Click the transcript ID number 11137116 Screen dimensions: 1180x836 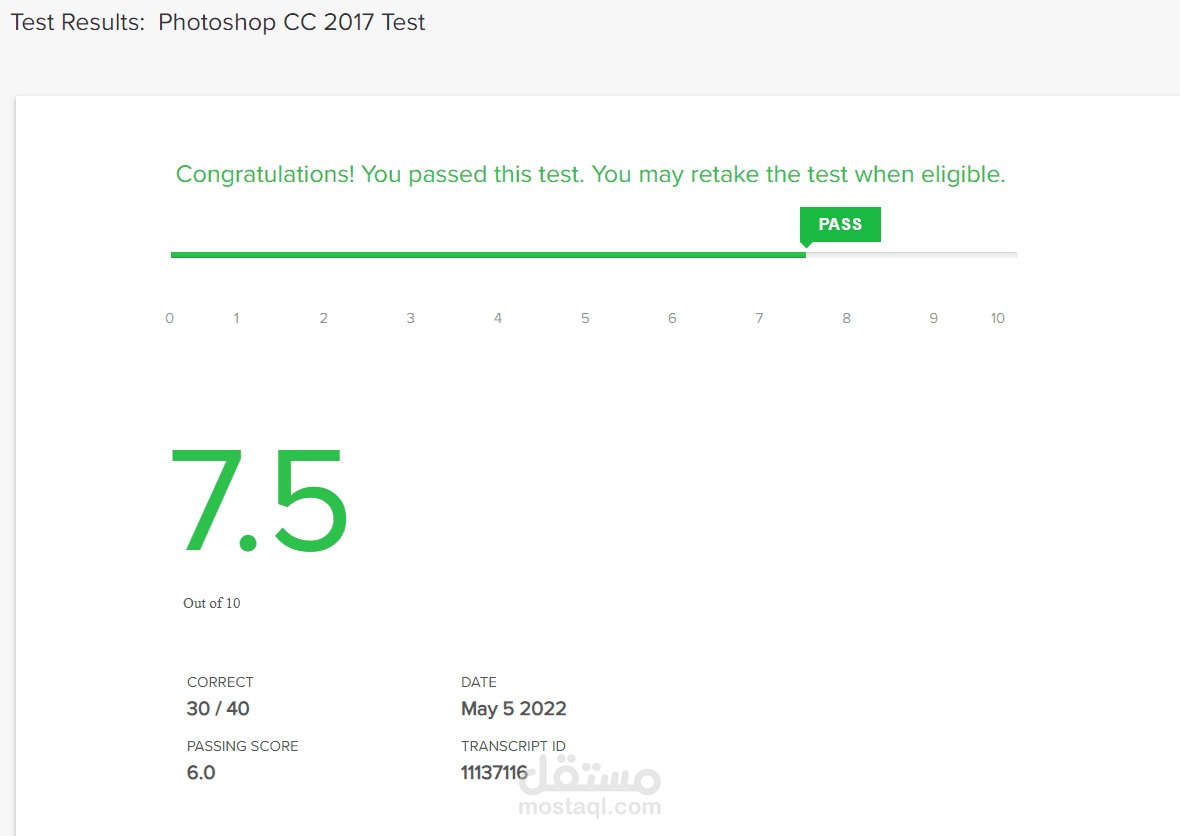click(494, 773)
